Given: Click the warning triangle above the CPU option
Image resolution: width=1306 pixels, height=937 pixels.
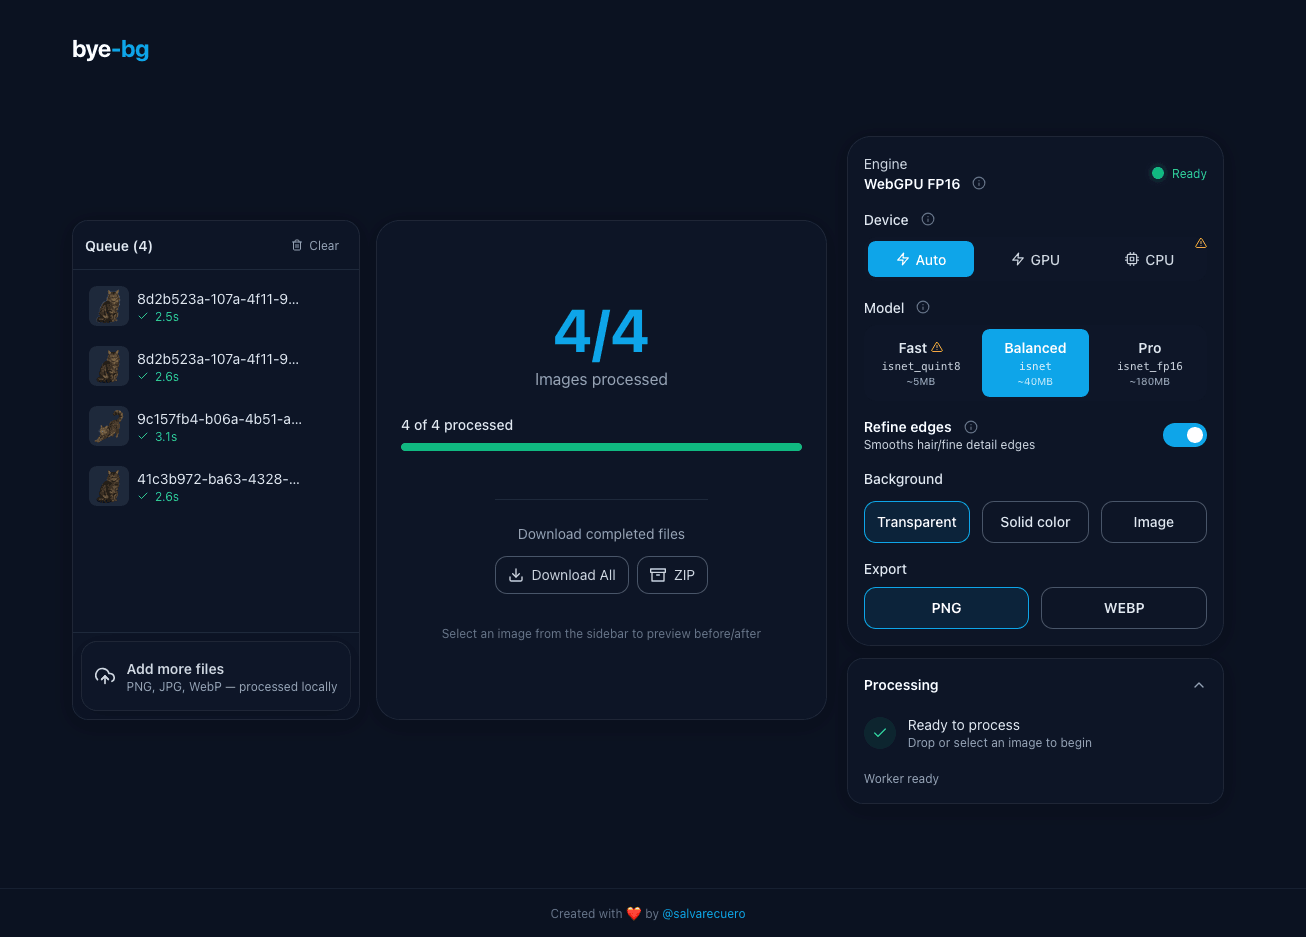Looking at the screenshot, I should pyautogui.click(x=1201, y=243).
